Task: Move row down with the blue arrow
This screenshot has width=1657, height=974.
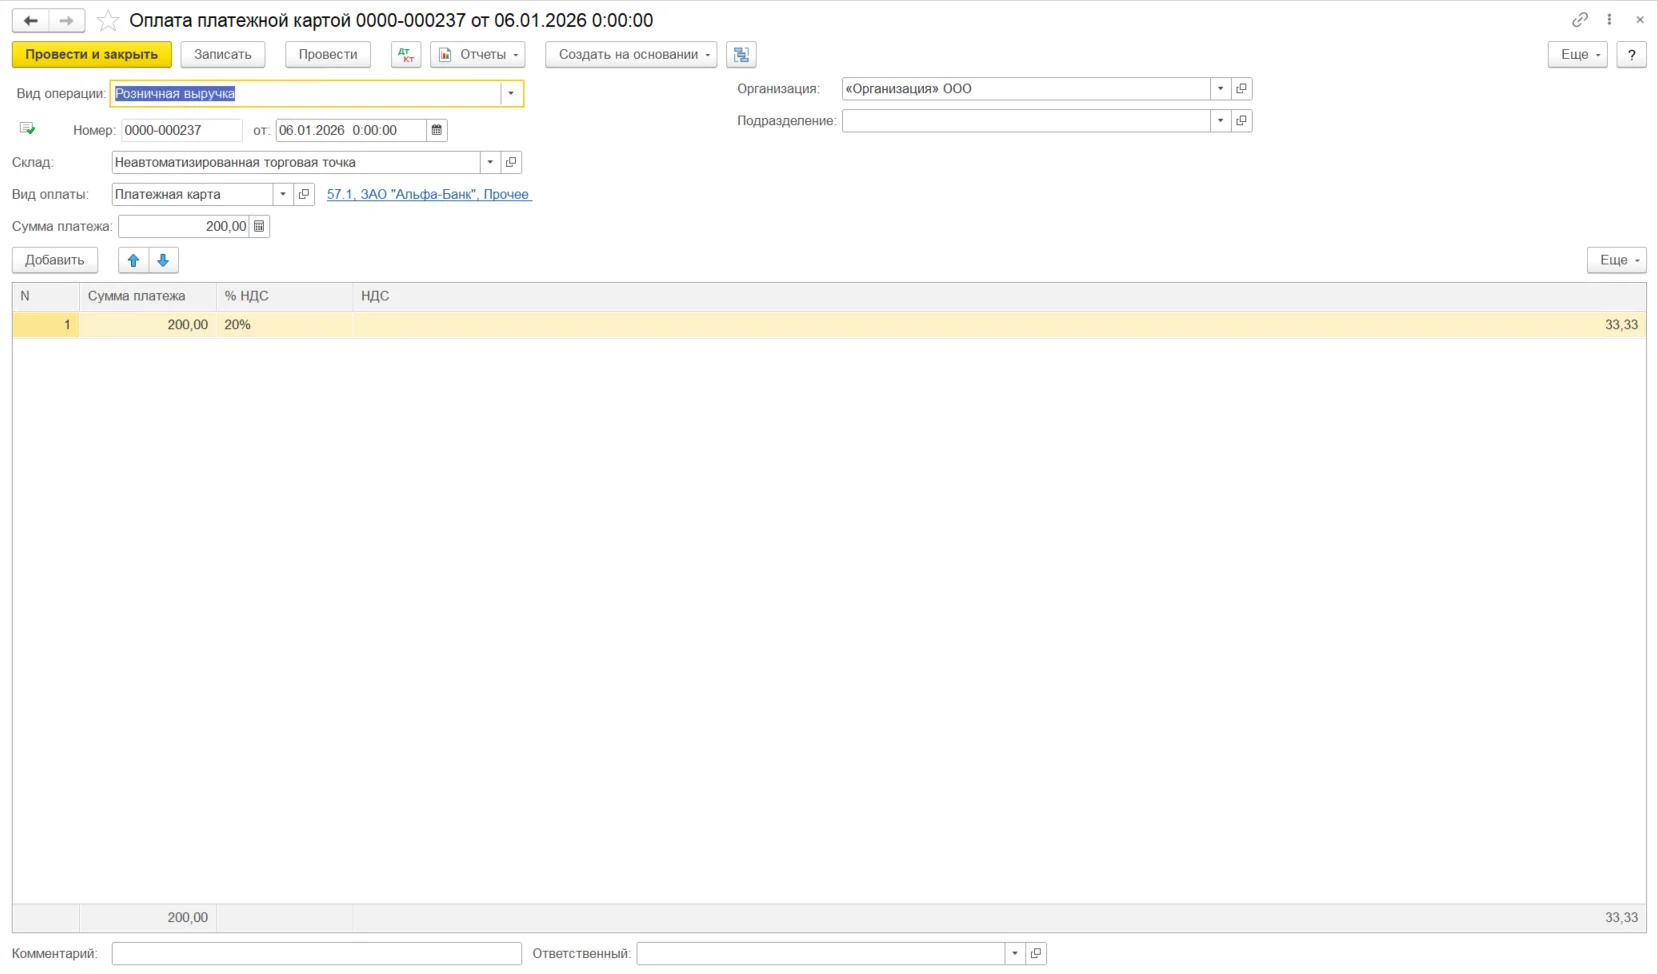Action: click(x=163, y=260)
